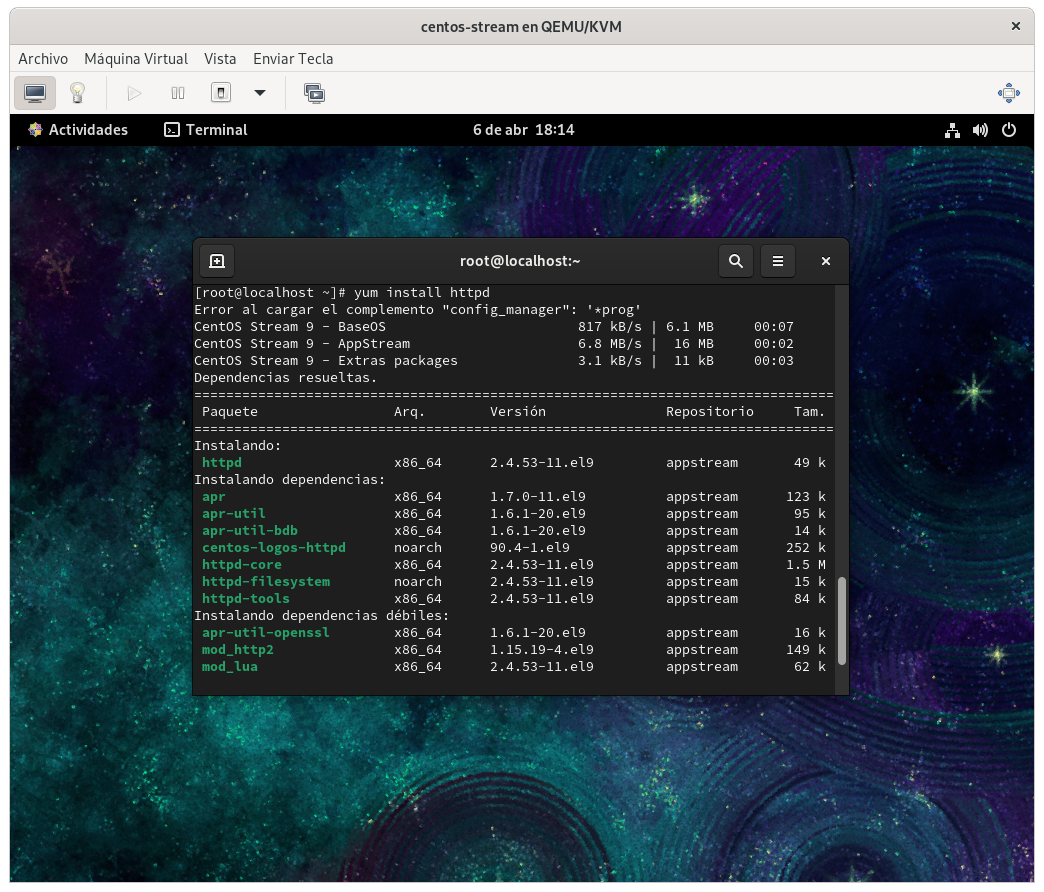Open the Enviar Tecla menu
The width and height of the screenshot is (1044, 892).
point(293,59)
